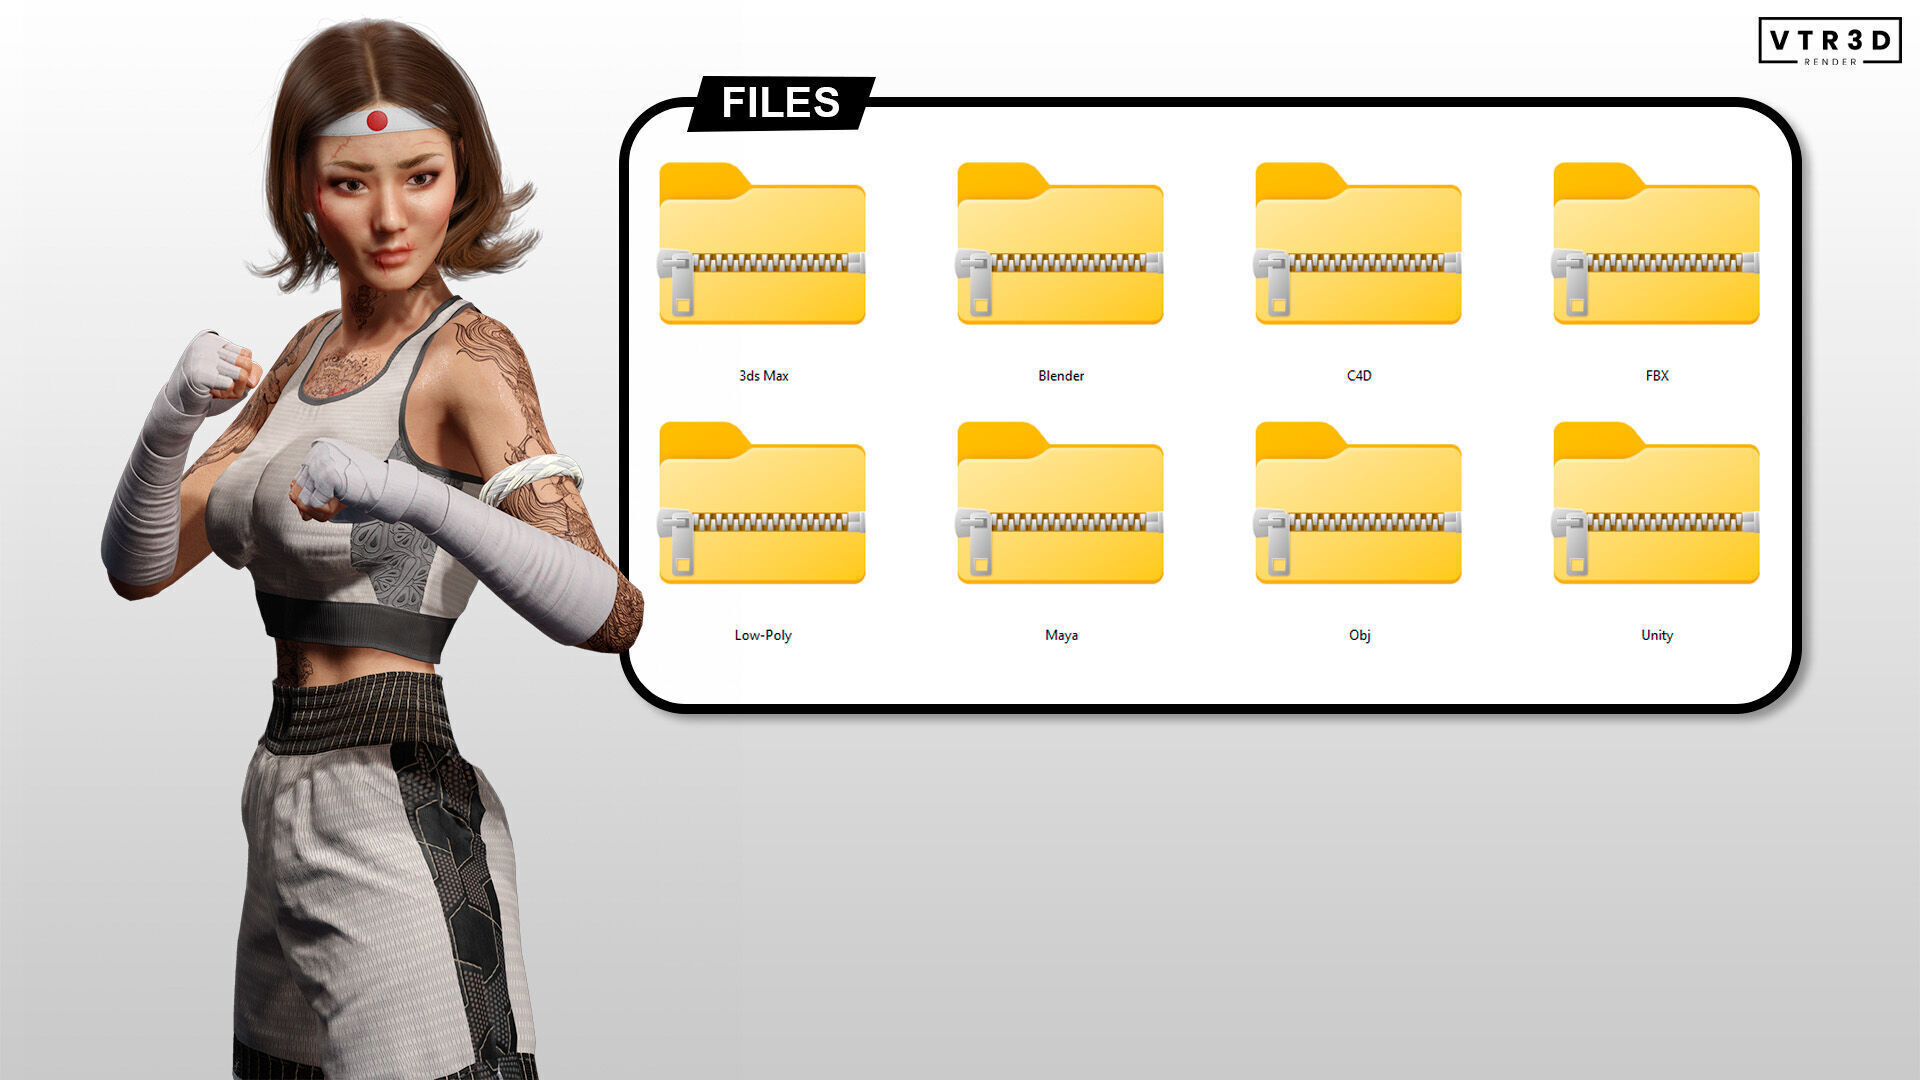Image resolution: width=1920 pixels, height=1080 pixels.
Task: Click the '3ds Max' file name label
Action: tap(763, 376)
